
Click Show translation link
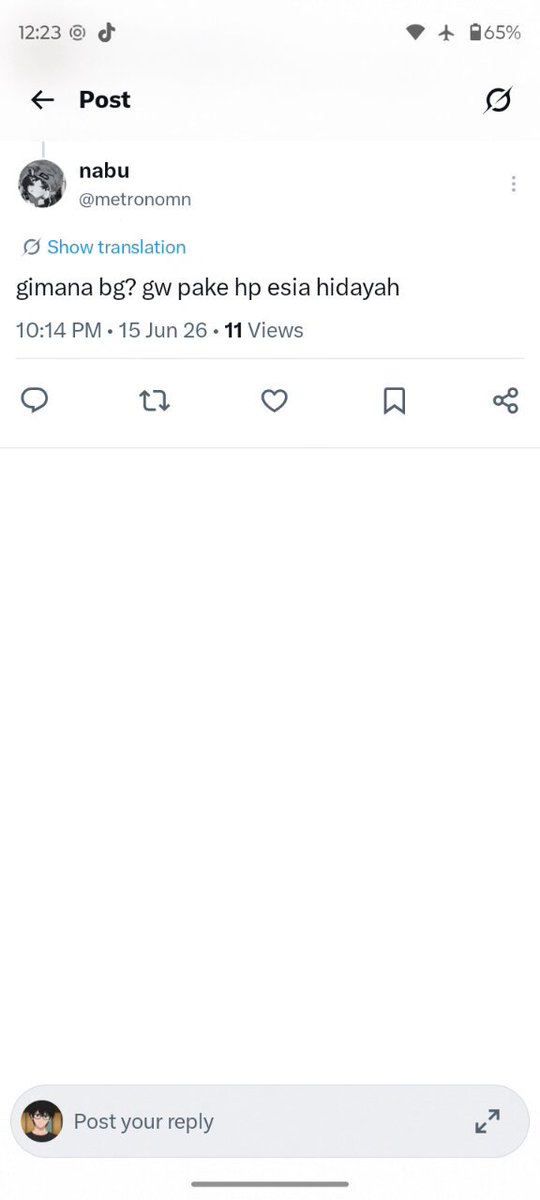(116, 247)
